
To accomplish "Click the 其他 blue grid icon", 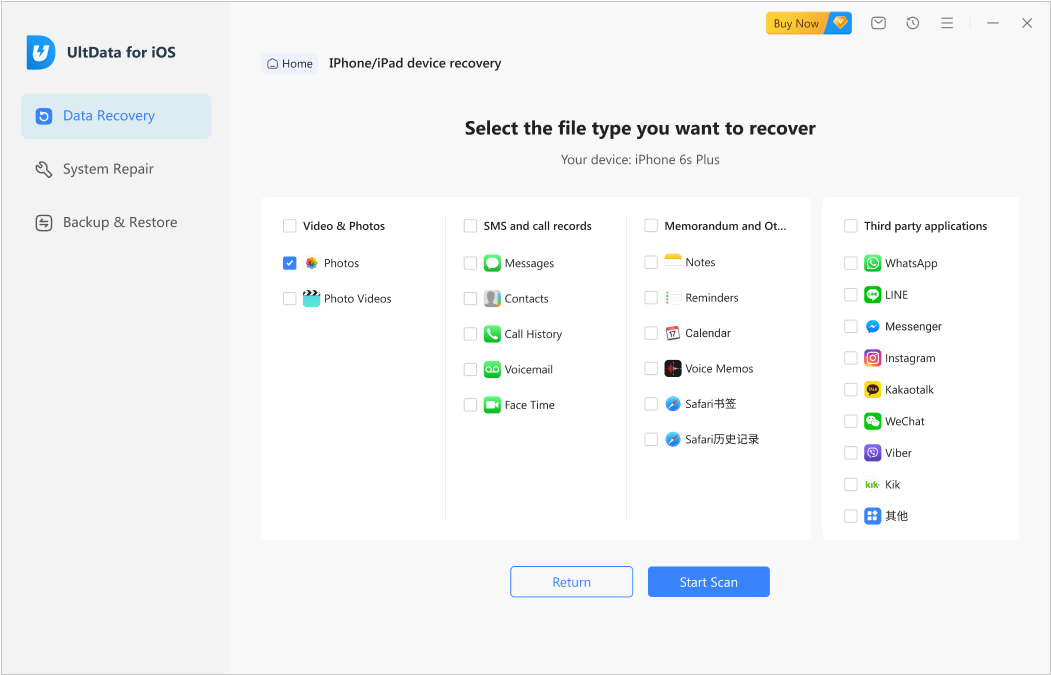I will [872, 515].
